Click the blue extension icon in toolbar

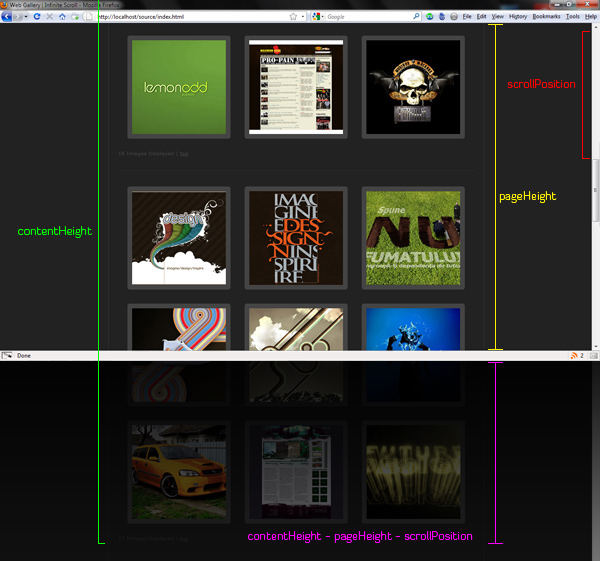pyautogui.click(x=442, y=16)
